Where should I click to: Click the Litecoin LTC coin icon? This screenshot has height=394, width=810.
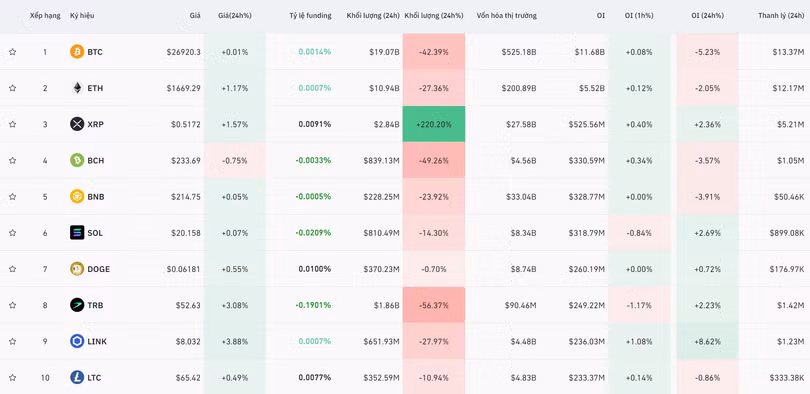tap(77, 377)
